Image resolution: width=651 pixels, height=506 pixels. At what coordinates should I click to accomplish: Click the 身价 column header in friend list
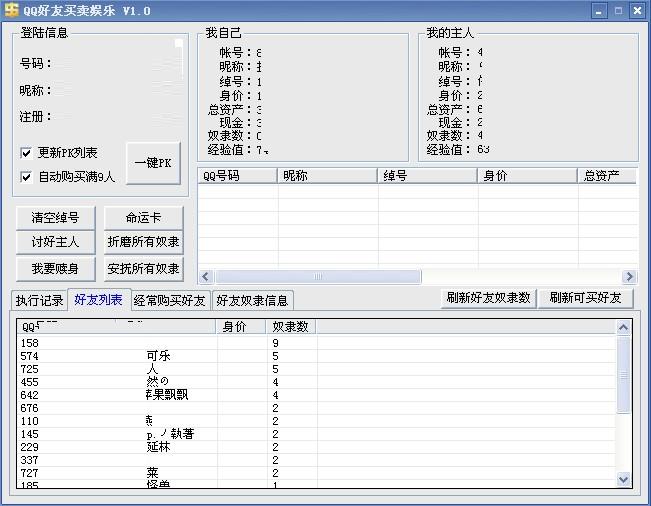(x=241, y=327)
